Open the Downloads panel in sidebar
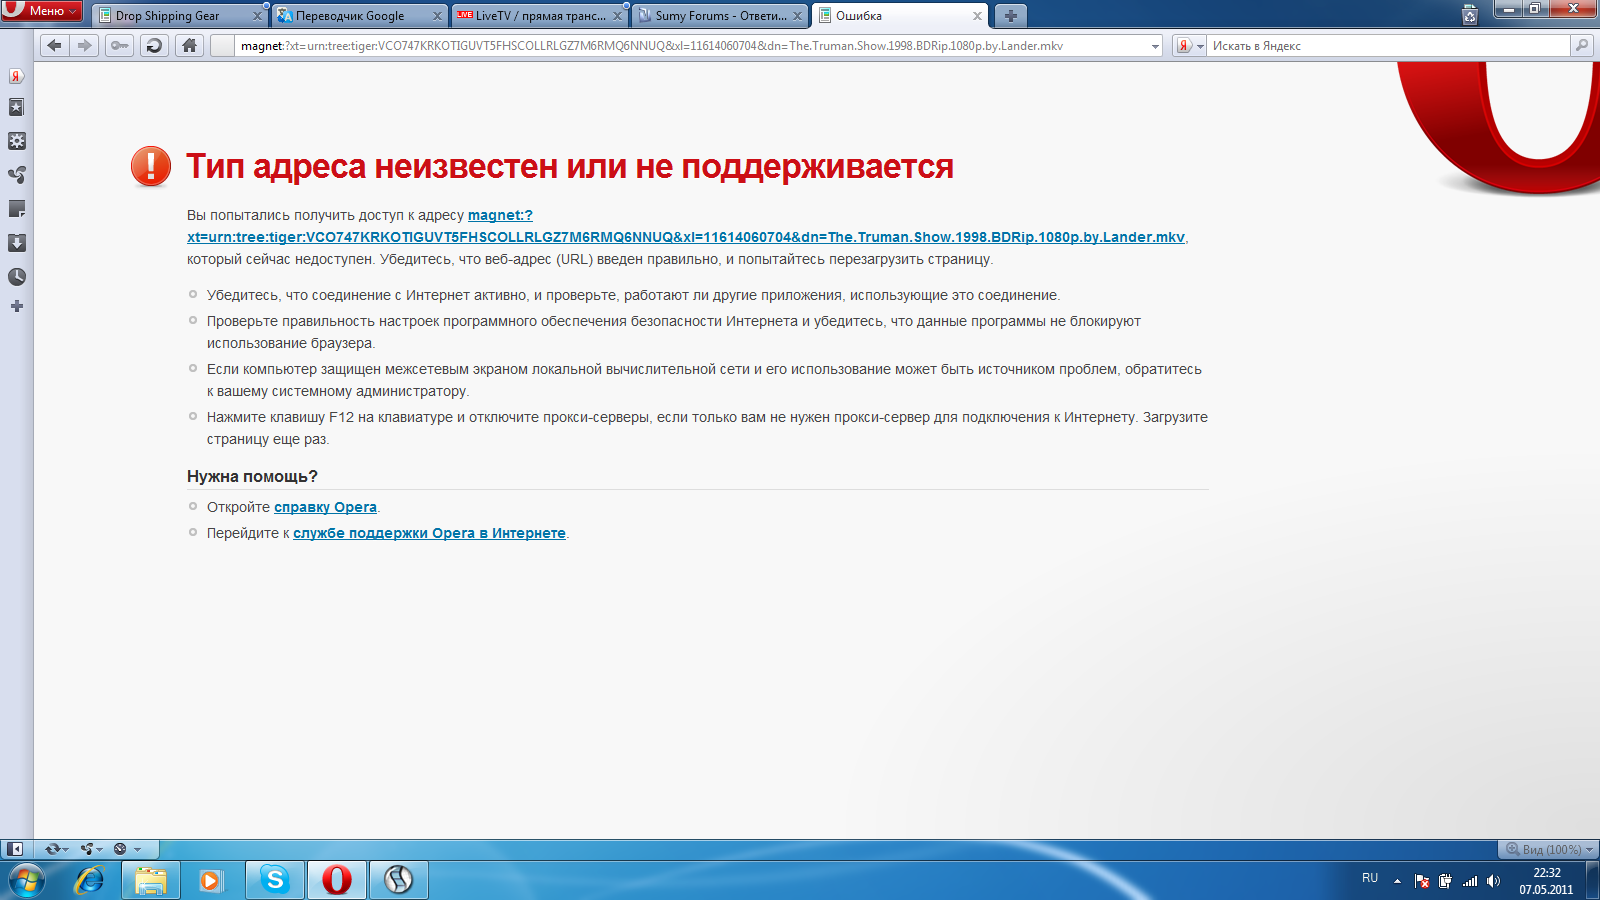The width and height of the screenshot is (1600, 900). click(x=16, y=243)
